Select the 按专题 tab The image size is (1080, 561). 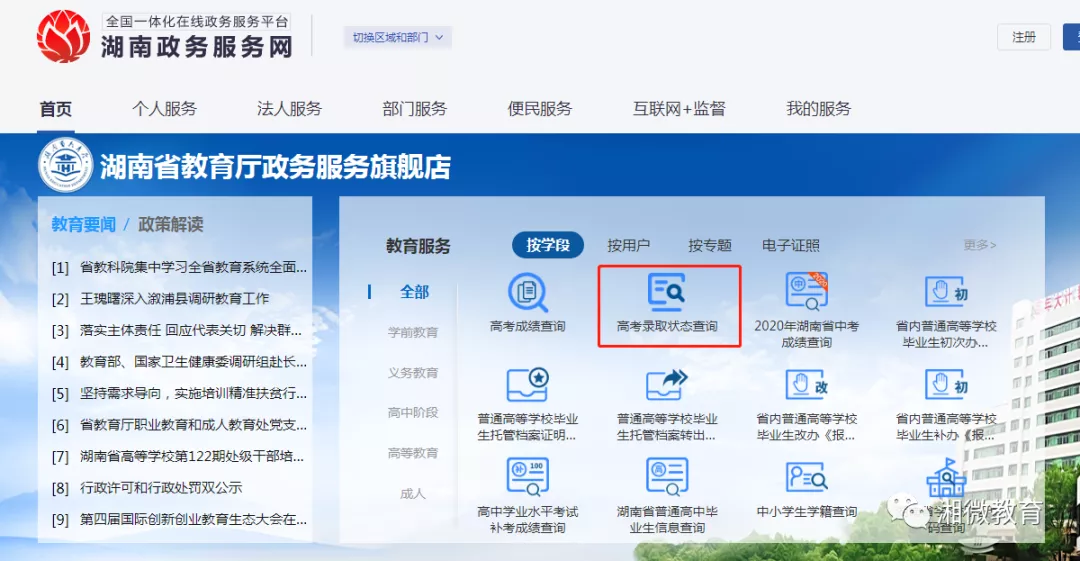(709, 245)
